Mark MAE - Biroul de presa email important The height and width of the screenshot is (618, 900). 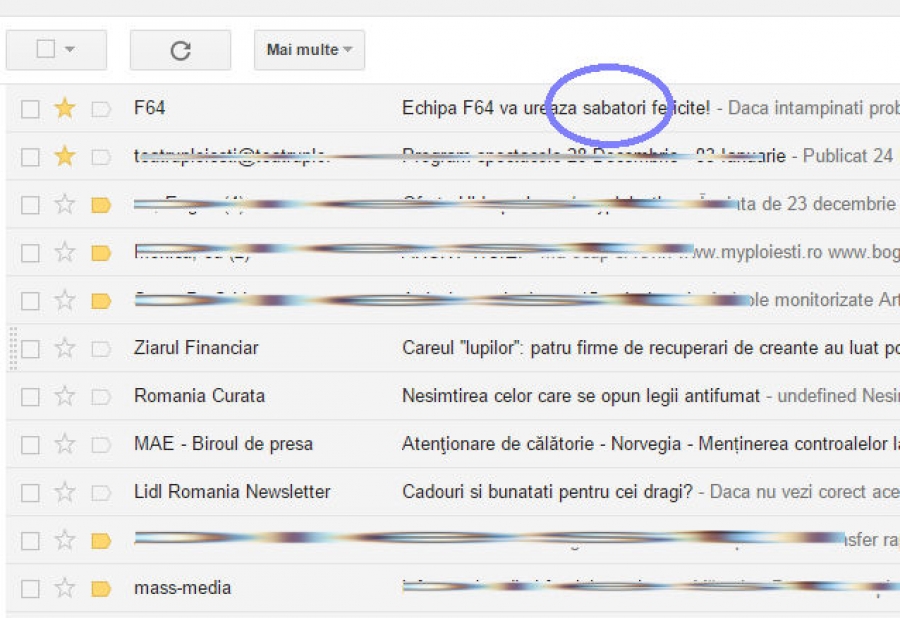click(101, 445)
